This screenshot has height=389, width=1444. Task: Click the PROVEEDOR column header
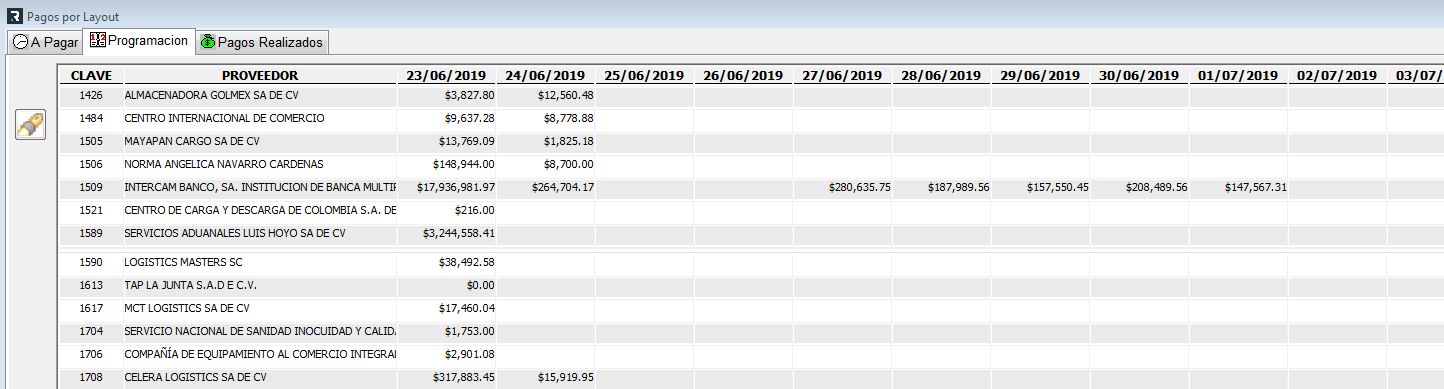click(259, 76)
